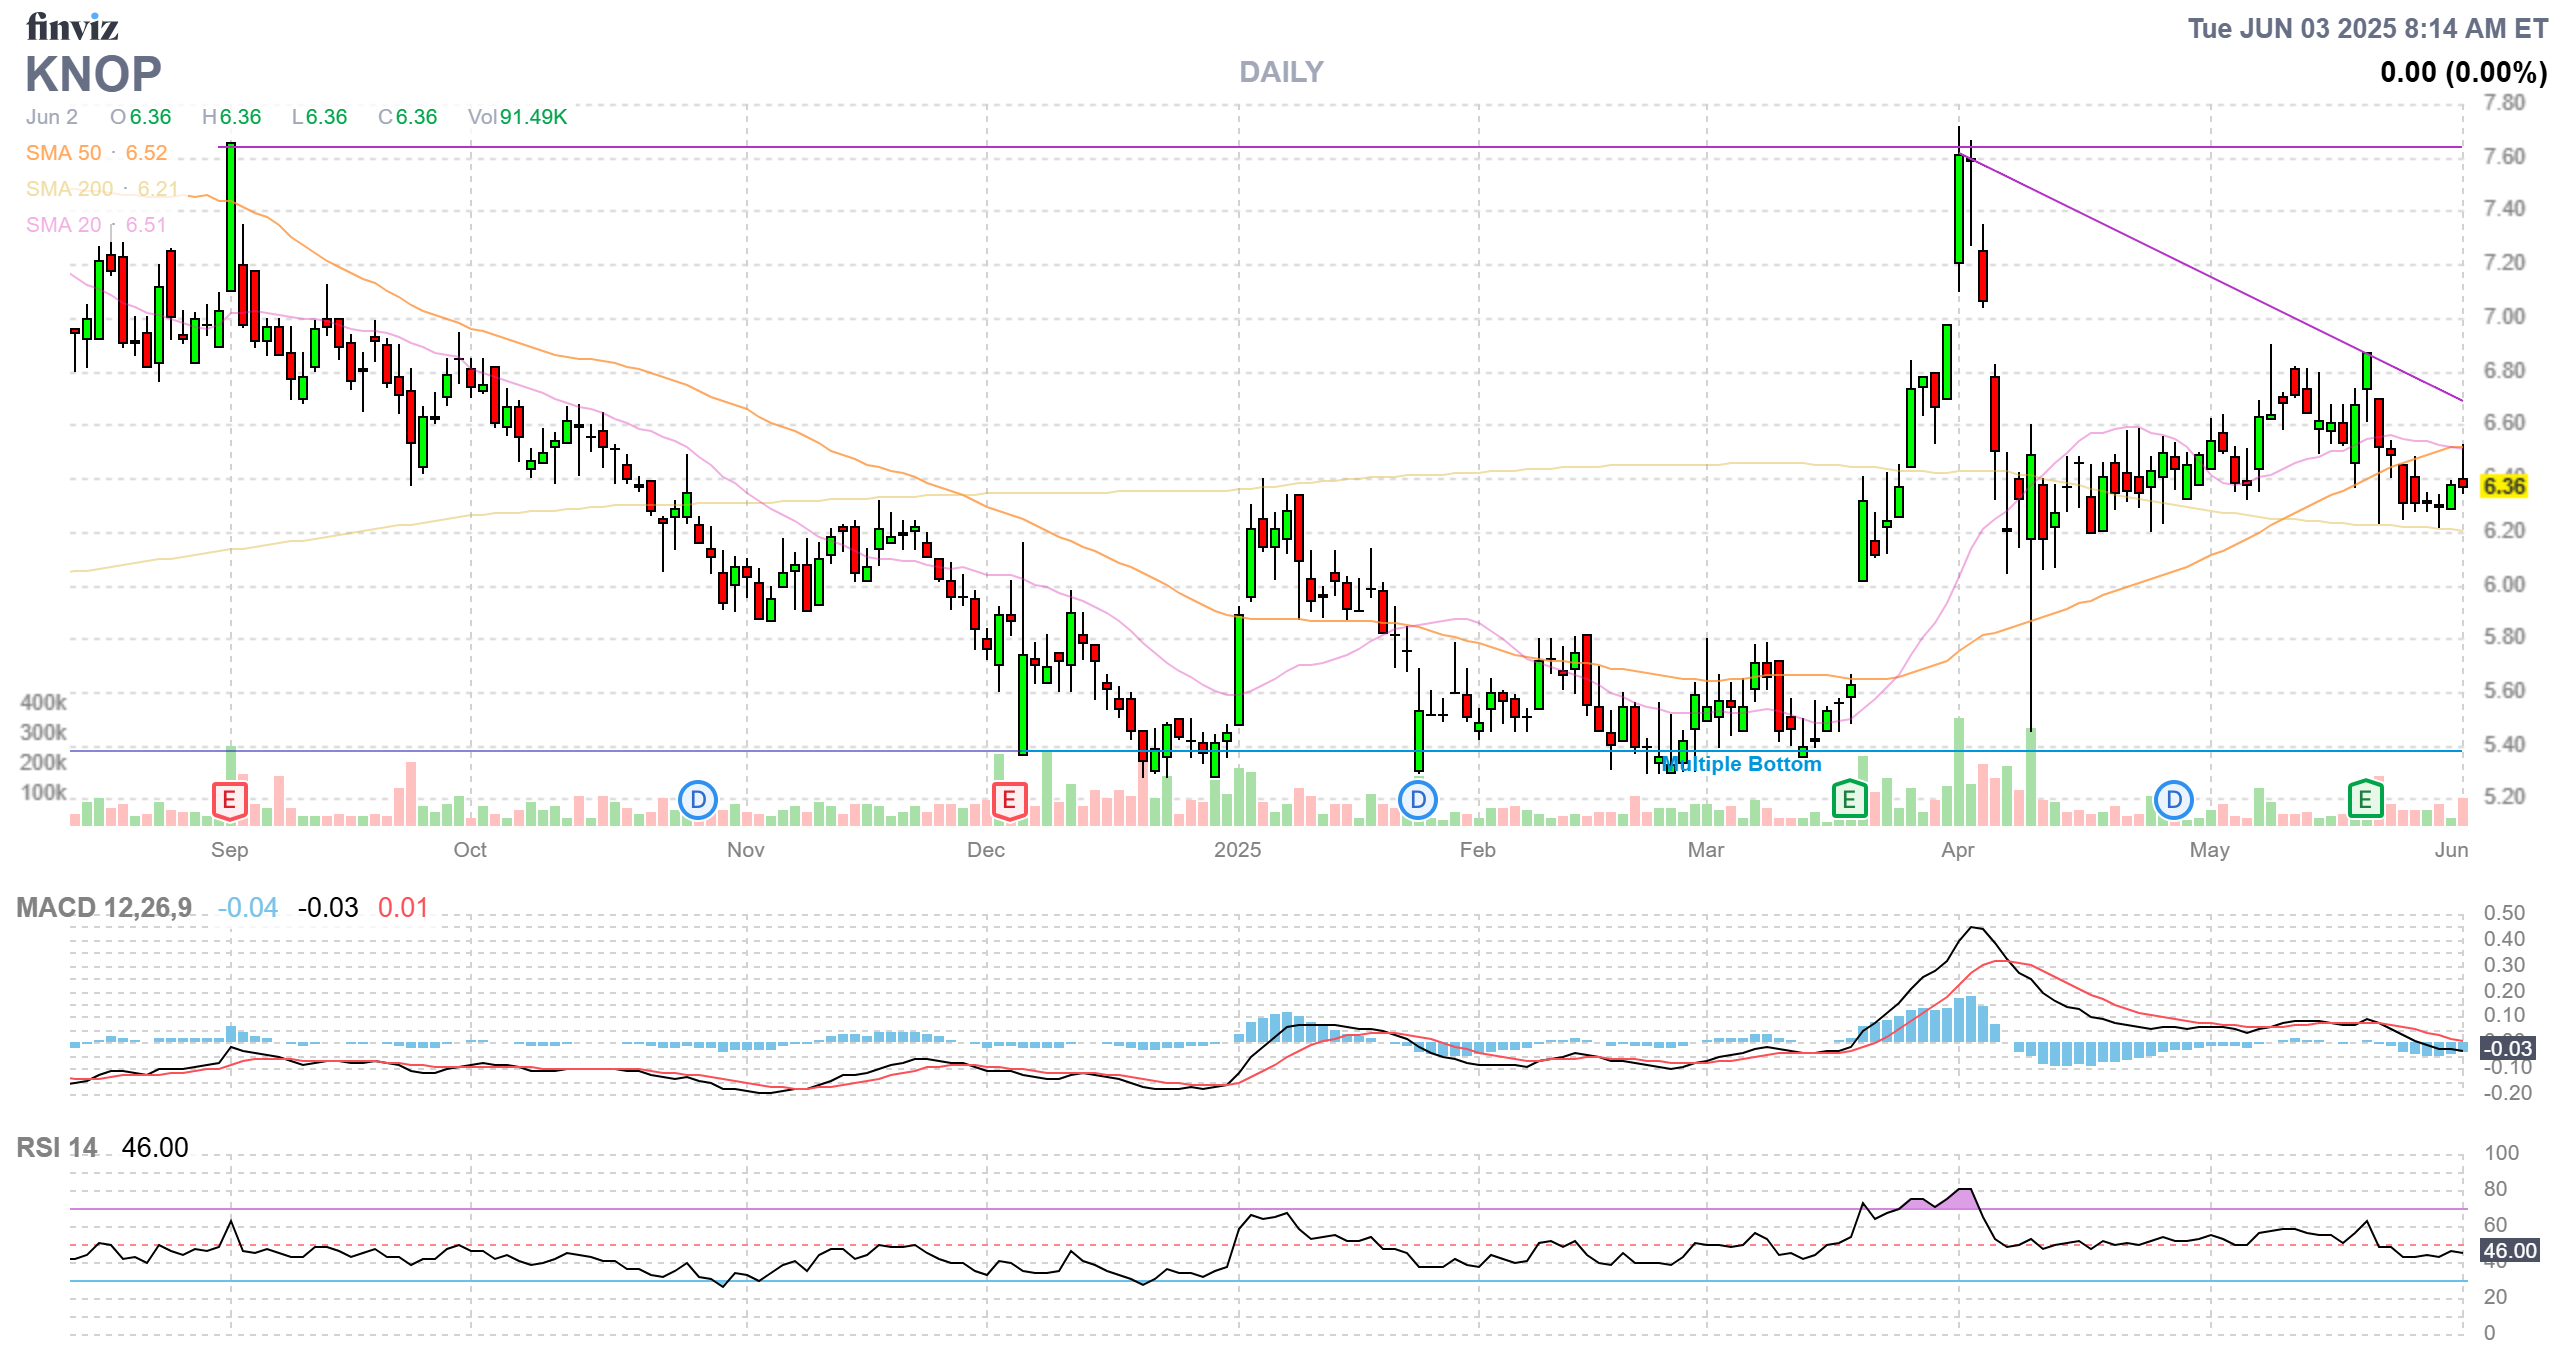Click the KNOP ticker symbol
This screenshot has height=1364, width=2574.
tap(93, 75)
